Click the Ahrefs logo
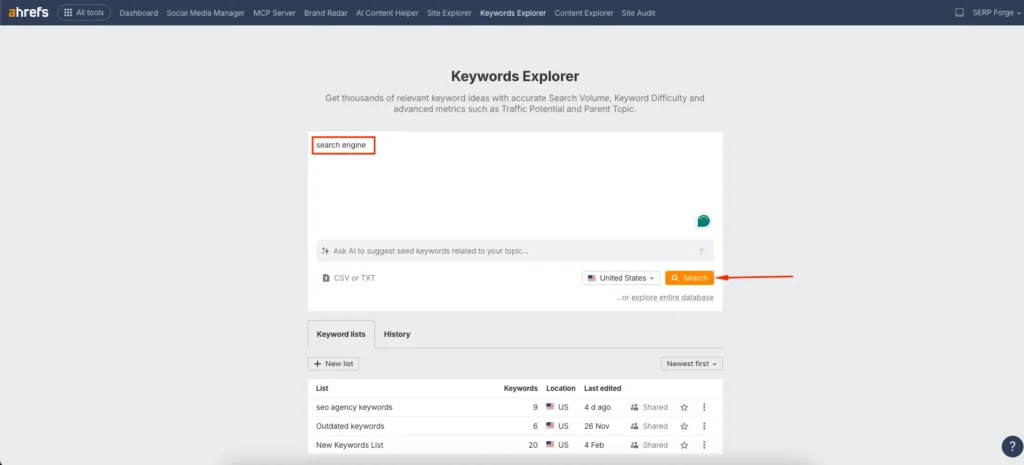This screenshot has width=1024, height=465. click(x=28, y=12)
